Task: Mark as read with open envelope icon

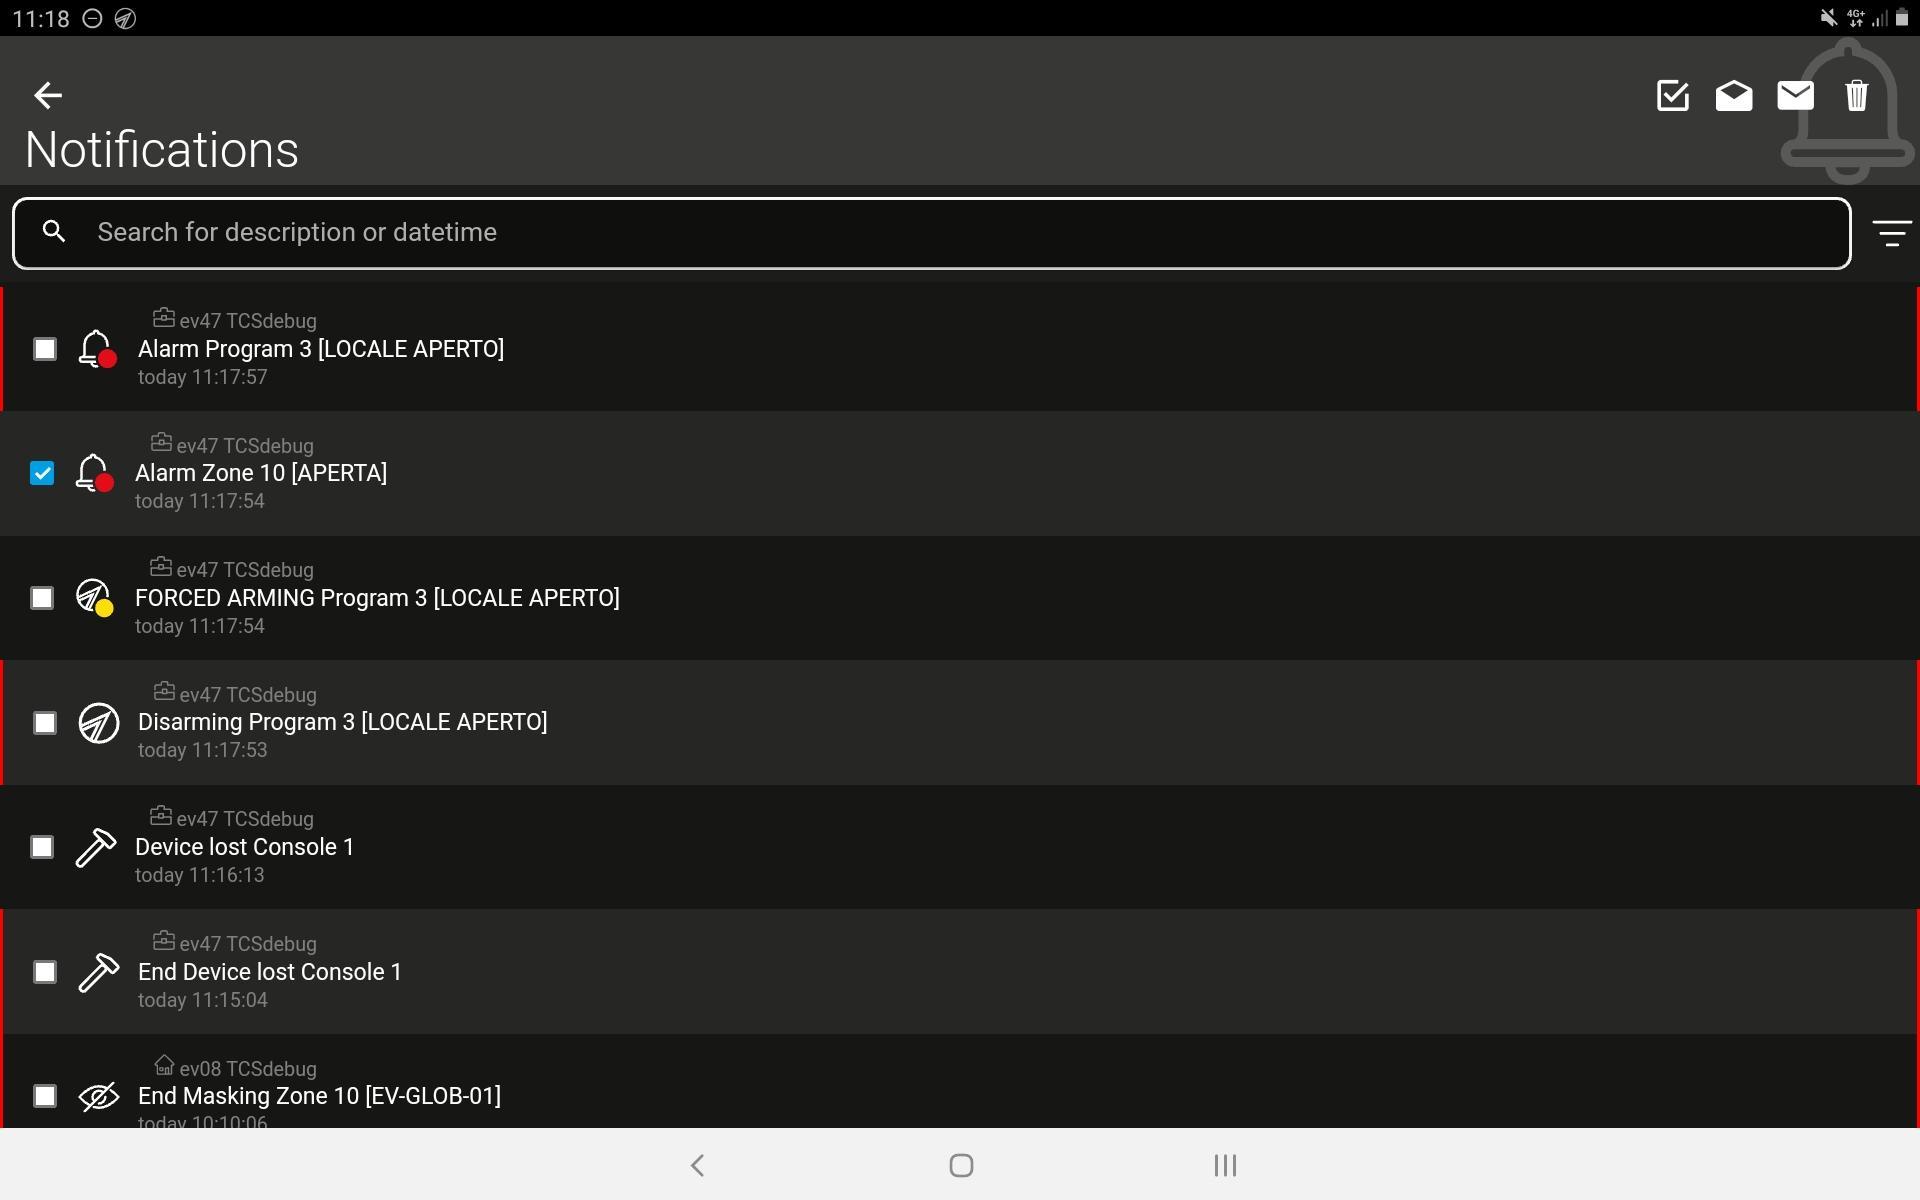Action: click(1734, 96)
